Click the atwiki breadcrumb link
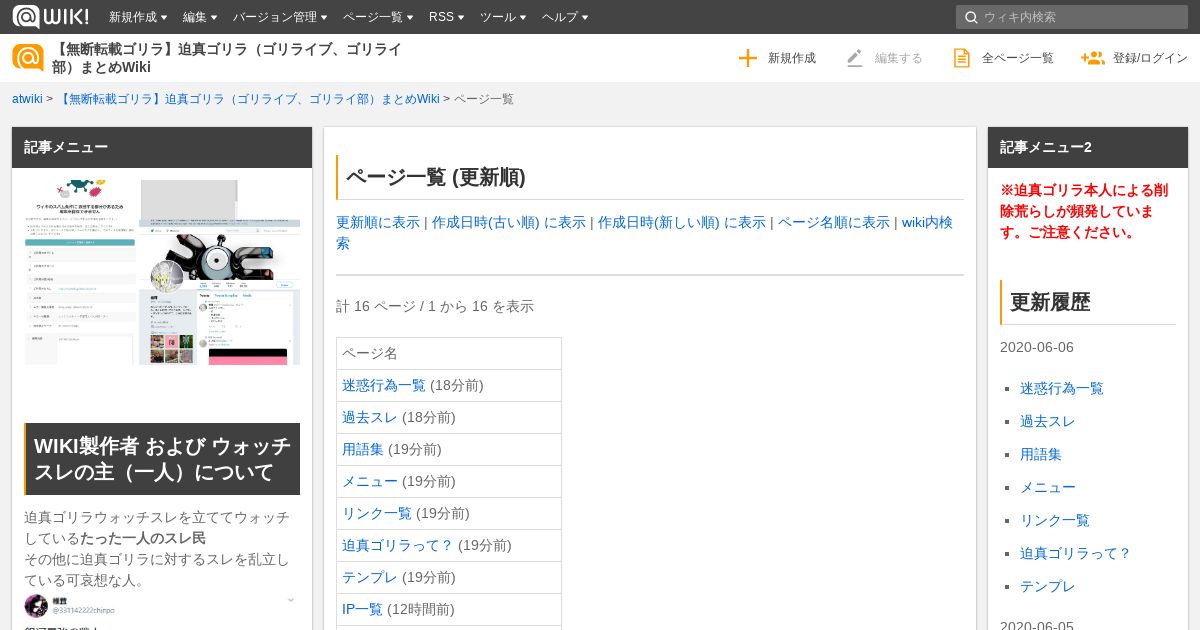Image resolution: width=1200 pixels, height=630 pixels. [x=27, y=99]
